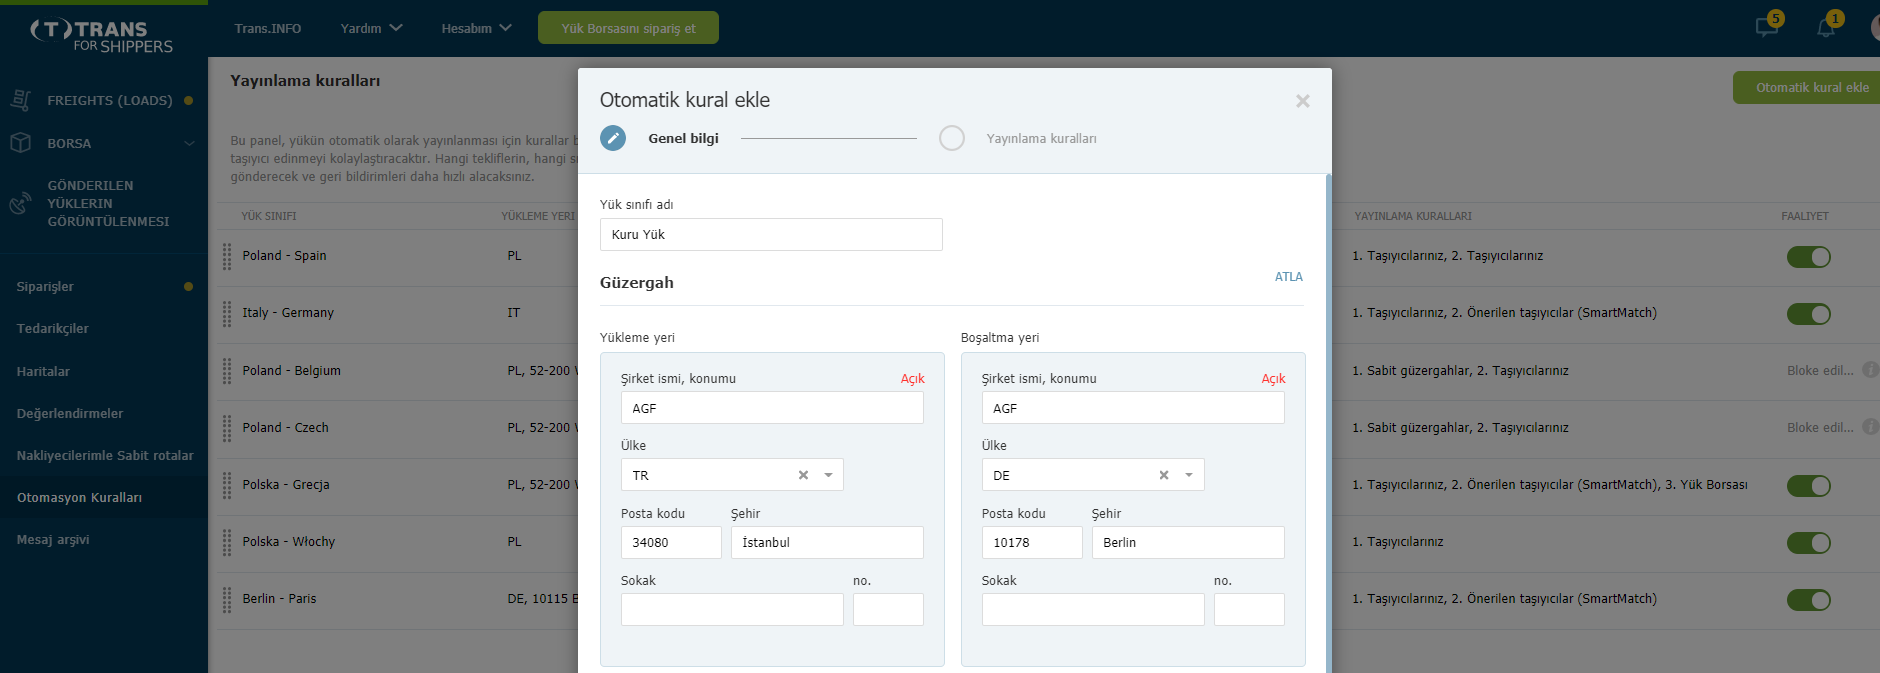Open Değerlendirmeler in the sidebar
The height and width of the screenshot is (673, 1880).
(x=70, y=413)
